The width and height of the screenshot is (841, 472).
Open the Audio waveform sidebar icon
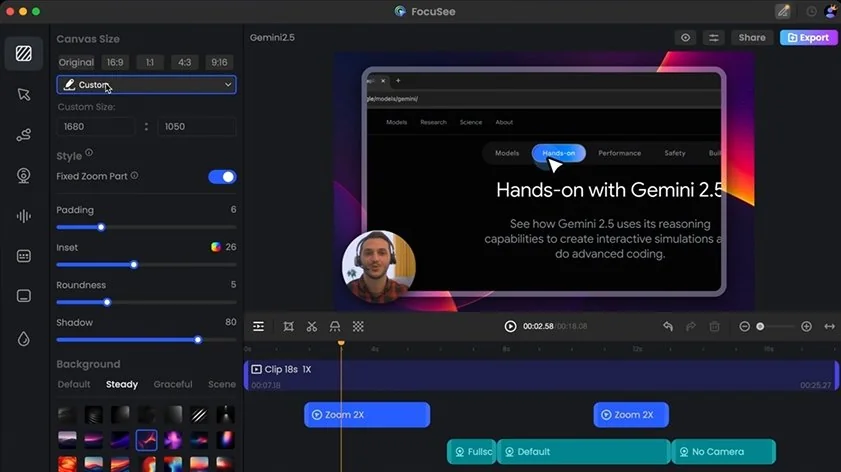tap(24, 216)
